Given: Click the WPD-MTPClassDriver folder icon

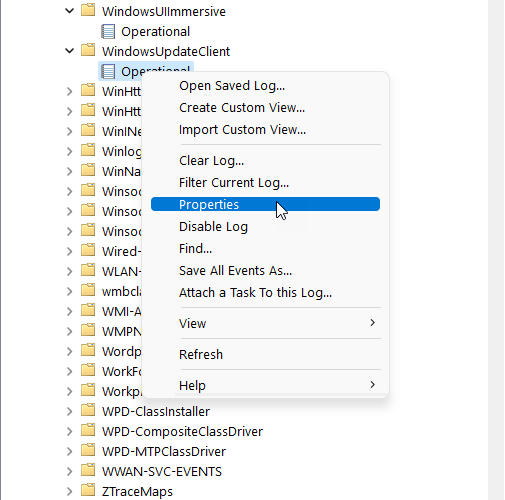Looking at the screenshot, I should pos(88,450).
